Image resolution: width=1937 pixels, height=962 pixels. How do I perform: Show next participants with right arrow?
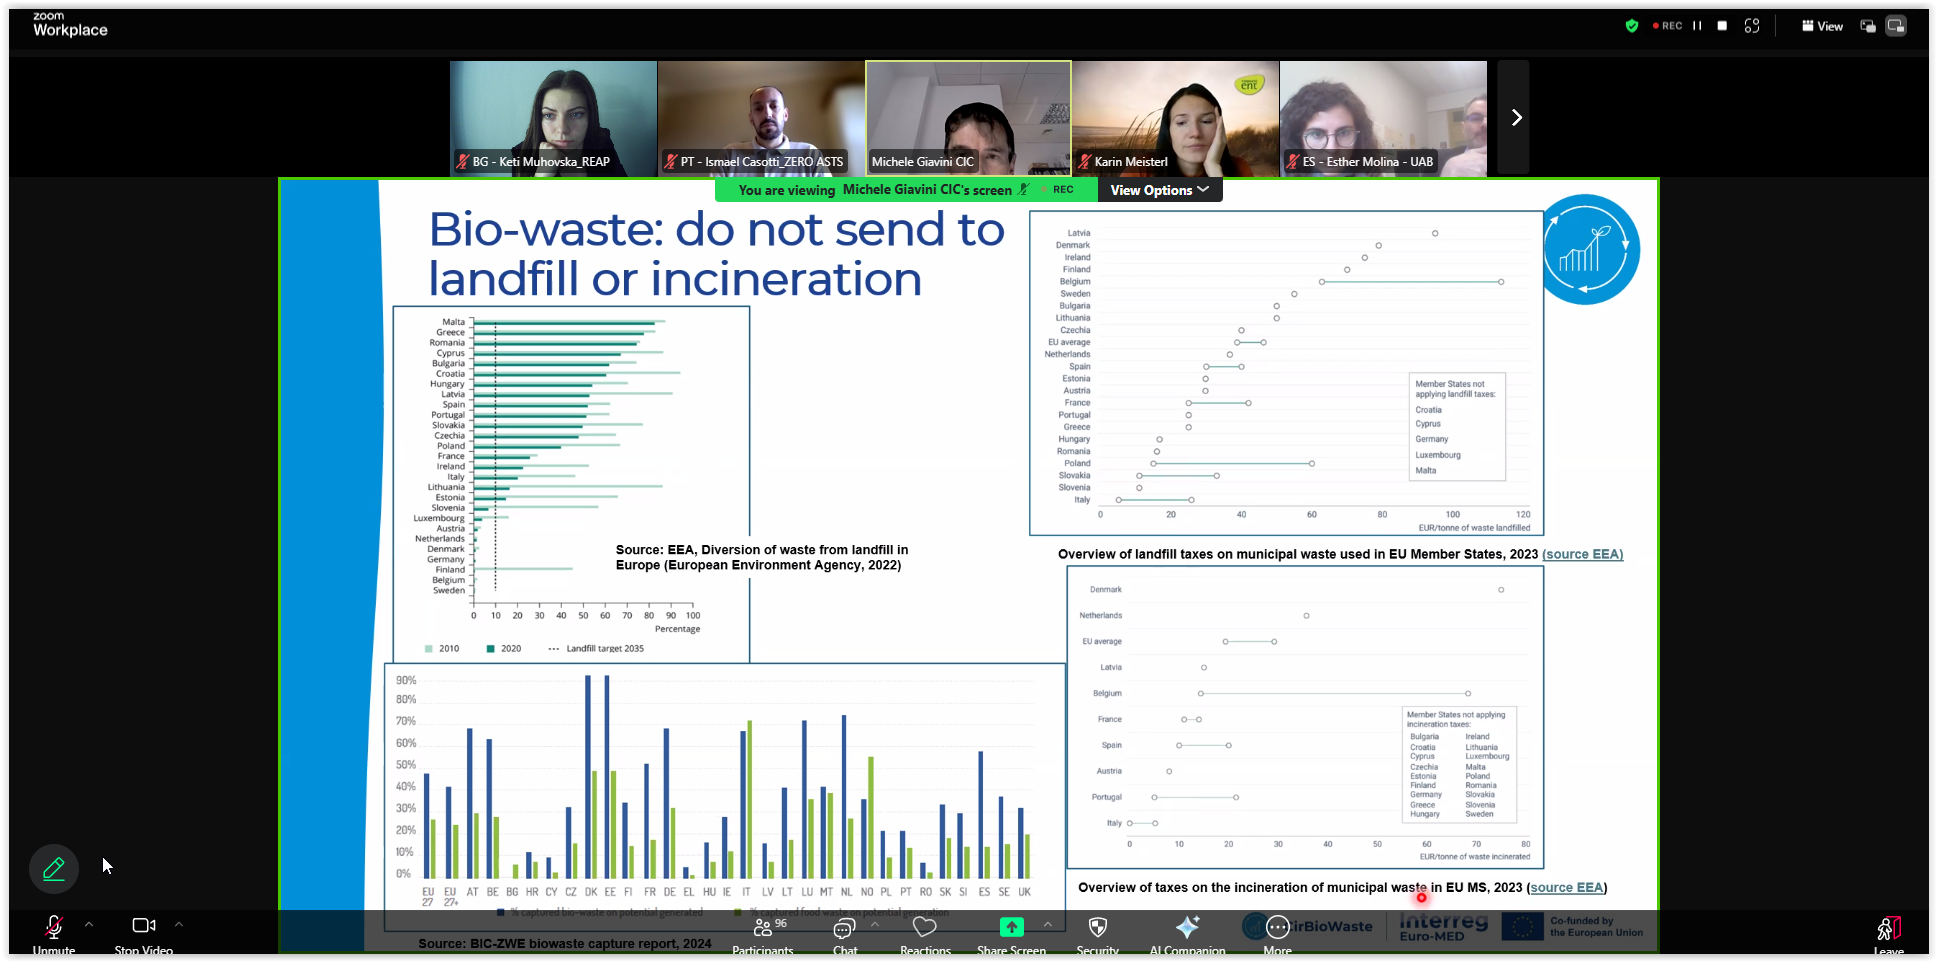[1516, 118]
